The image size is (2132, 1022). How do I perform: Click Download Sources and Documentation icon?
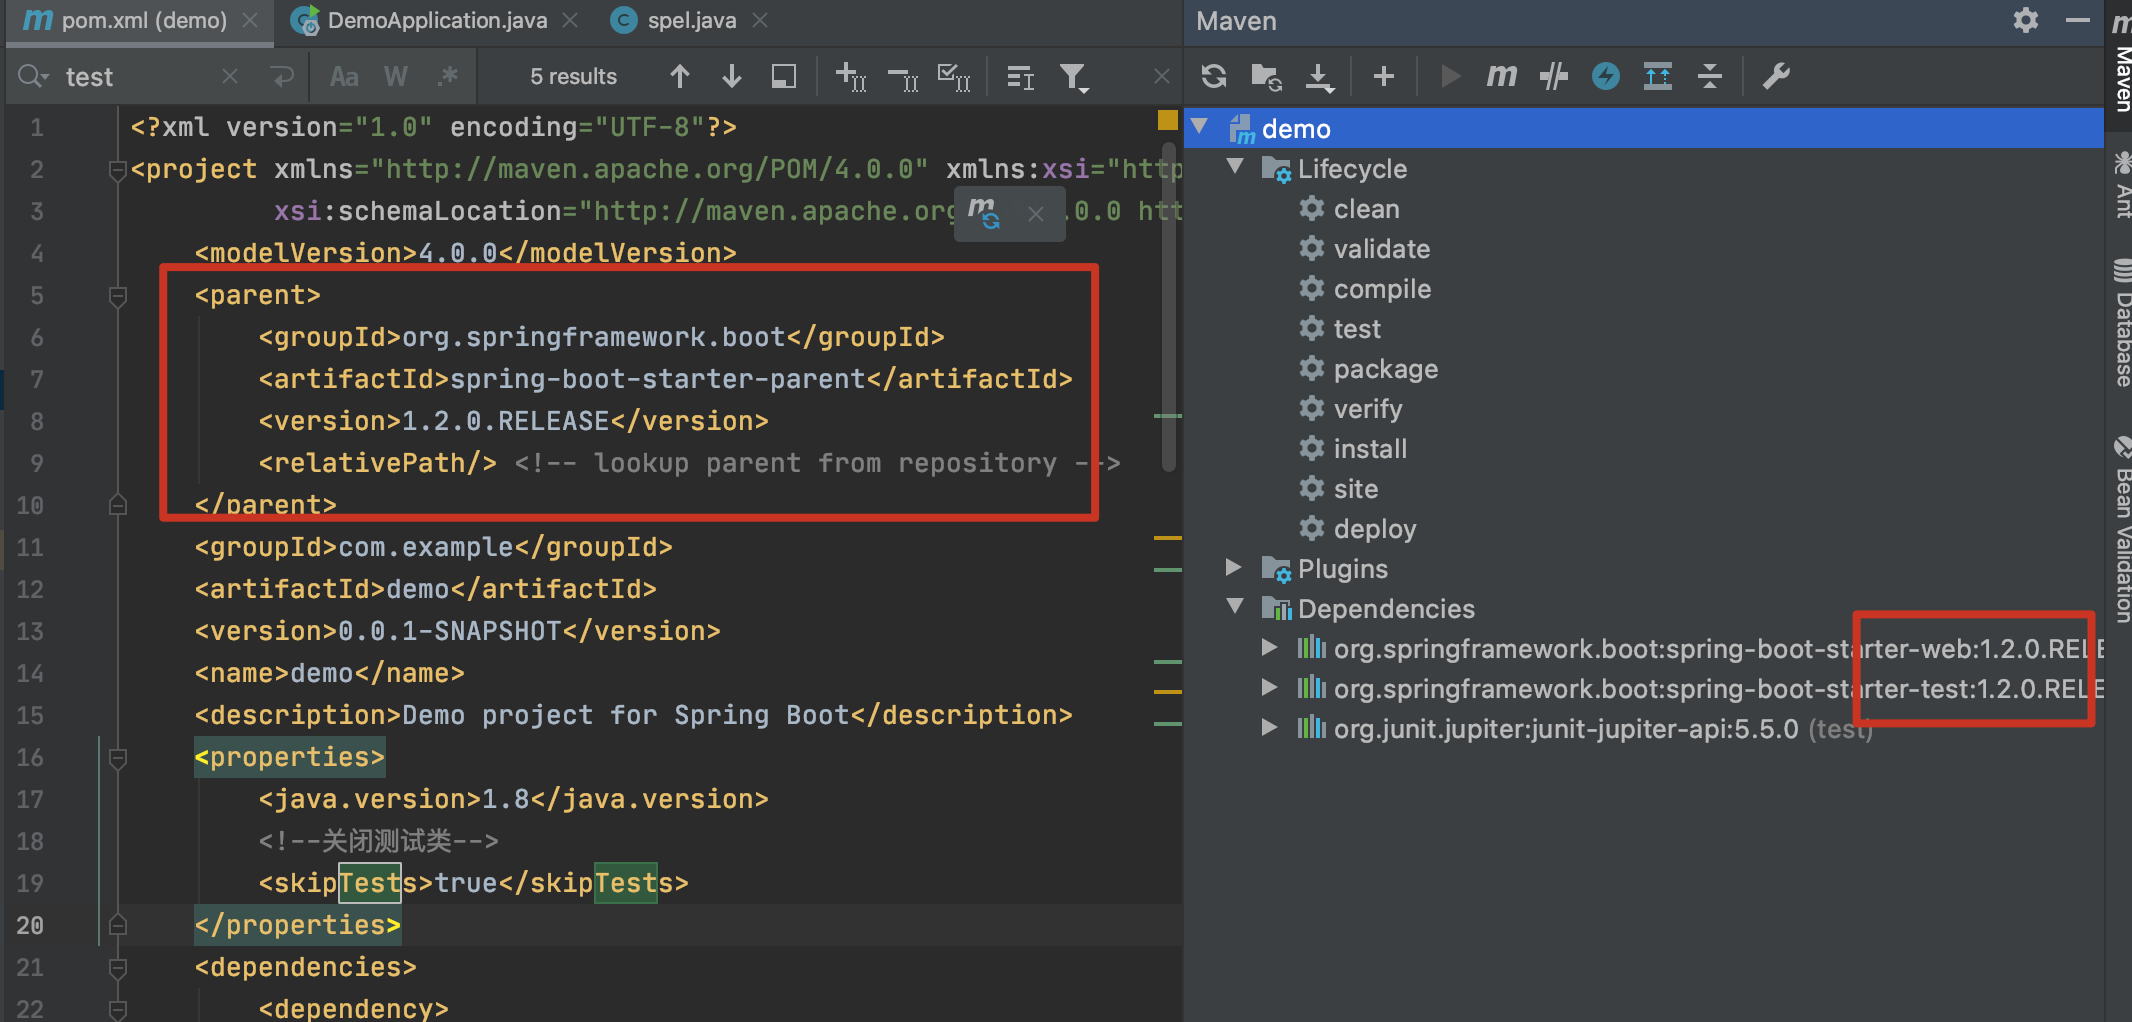(x=1320, y=77)
